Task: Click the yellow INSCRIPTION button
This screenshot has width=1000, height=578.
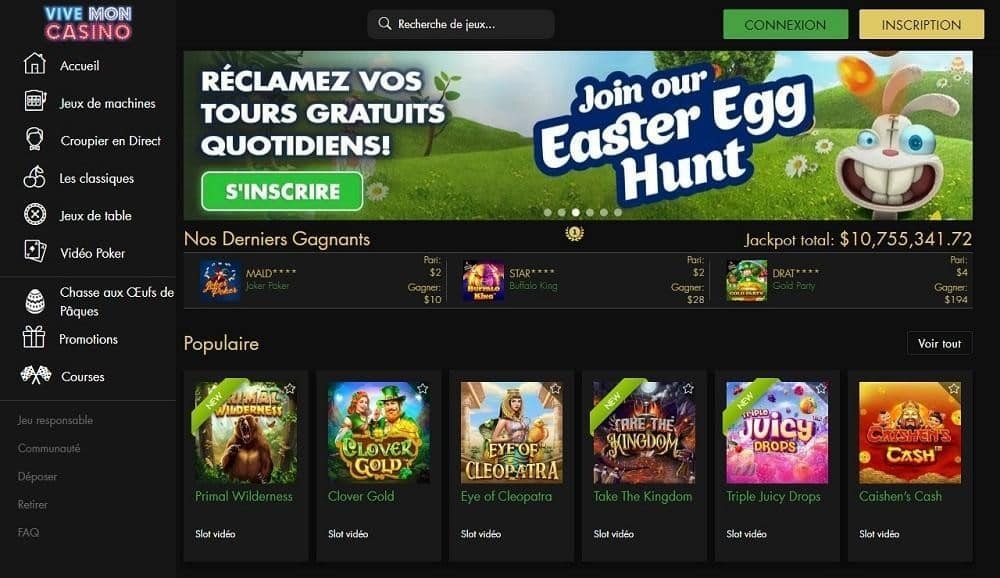Action: (921, 24)
